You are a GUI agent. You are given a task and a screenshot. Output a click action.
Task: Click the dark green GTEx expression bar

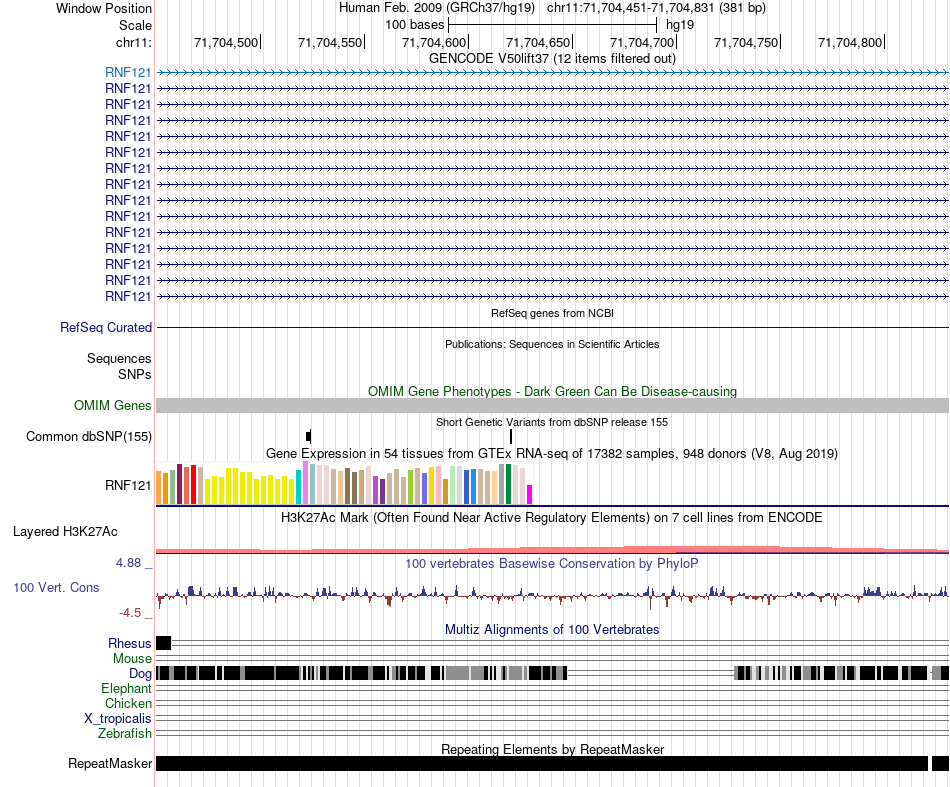(x=509, y=484)
